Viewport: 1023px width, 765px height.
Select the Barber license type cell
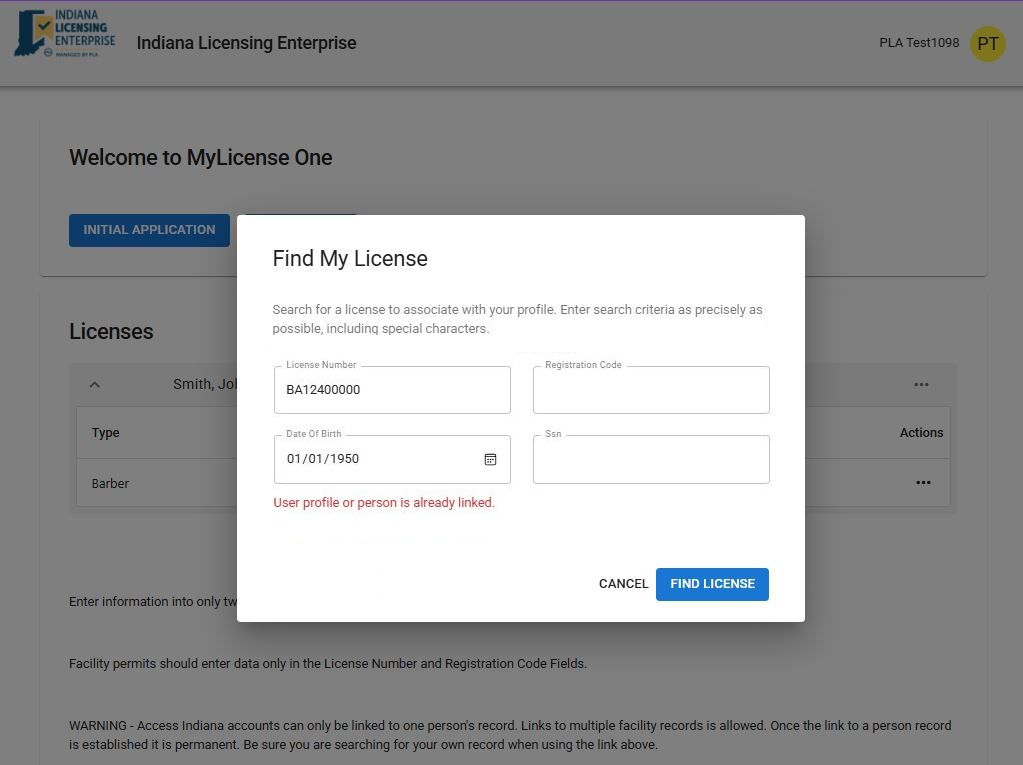pos(111,484)
